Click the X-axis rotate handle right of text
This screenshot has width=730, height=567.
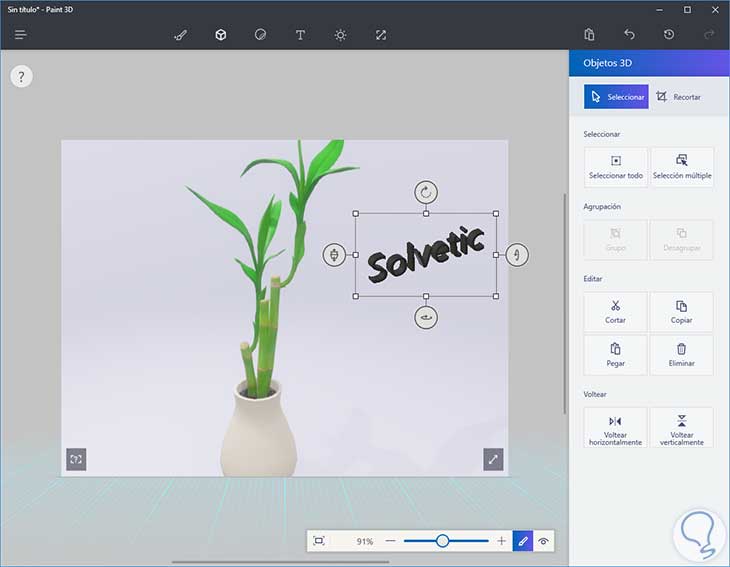[x=517, y=255]
